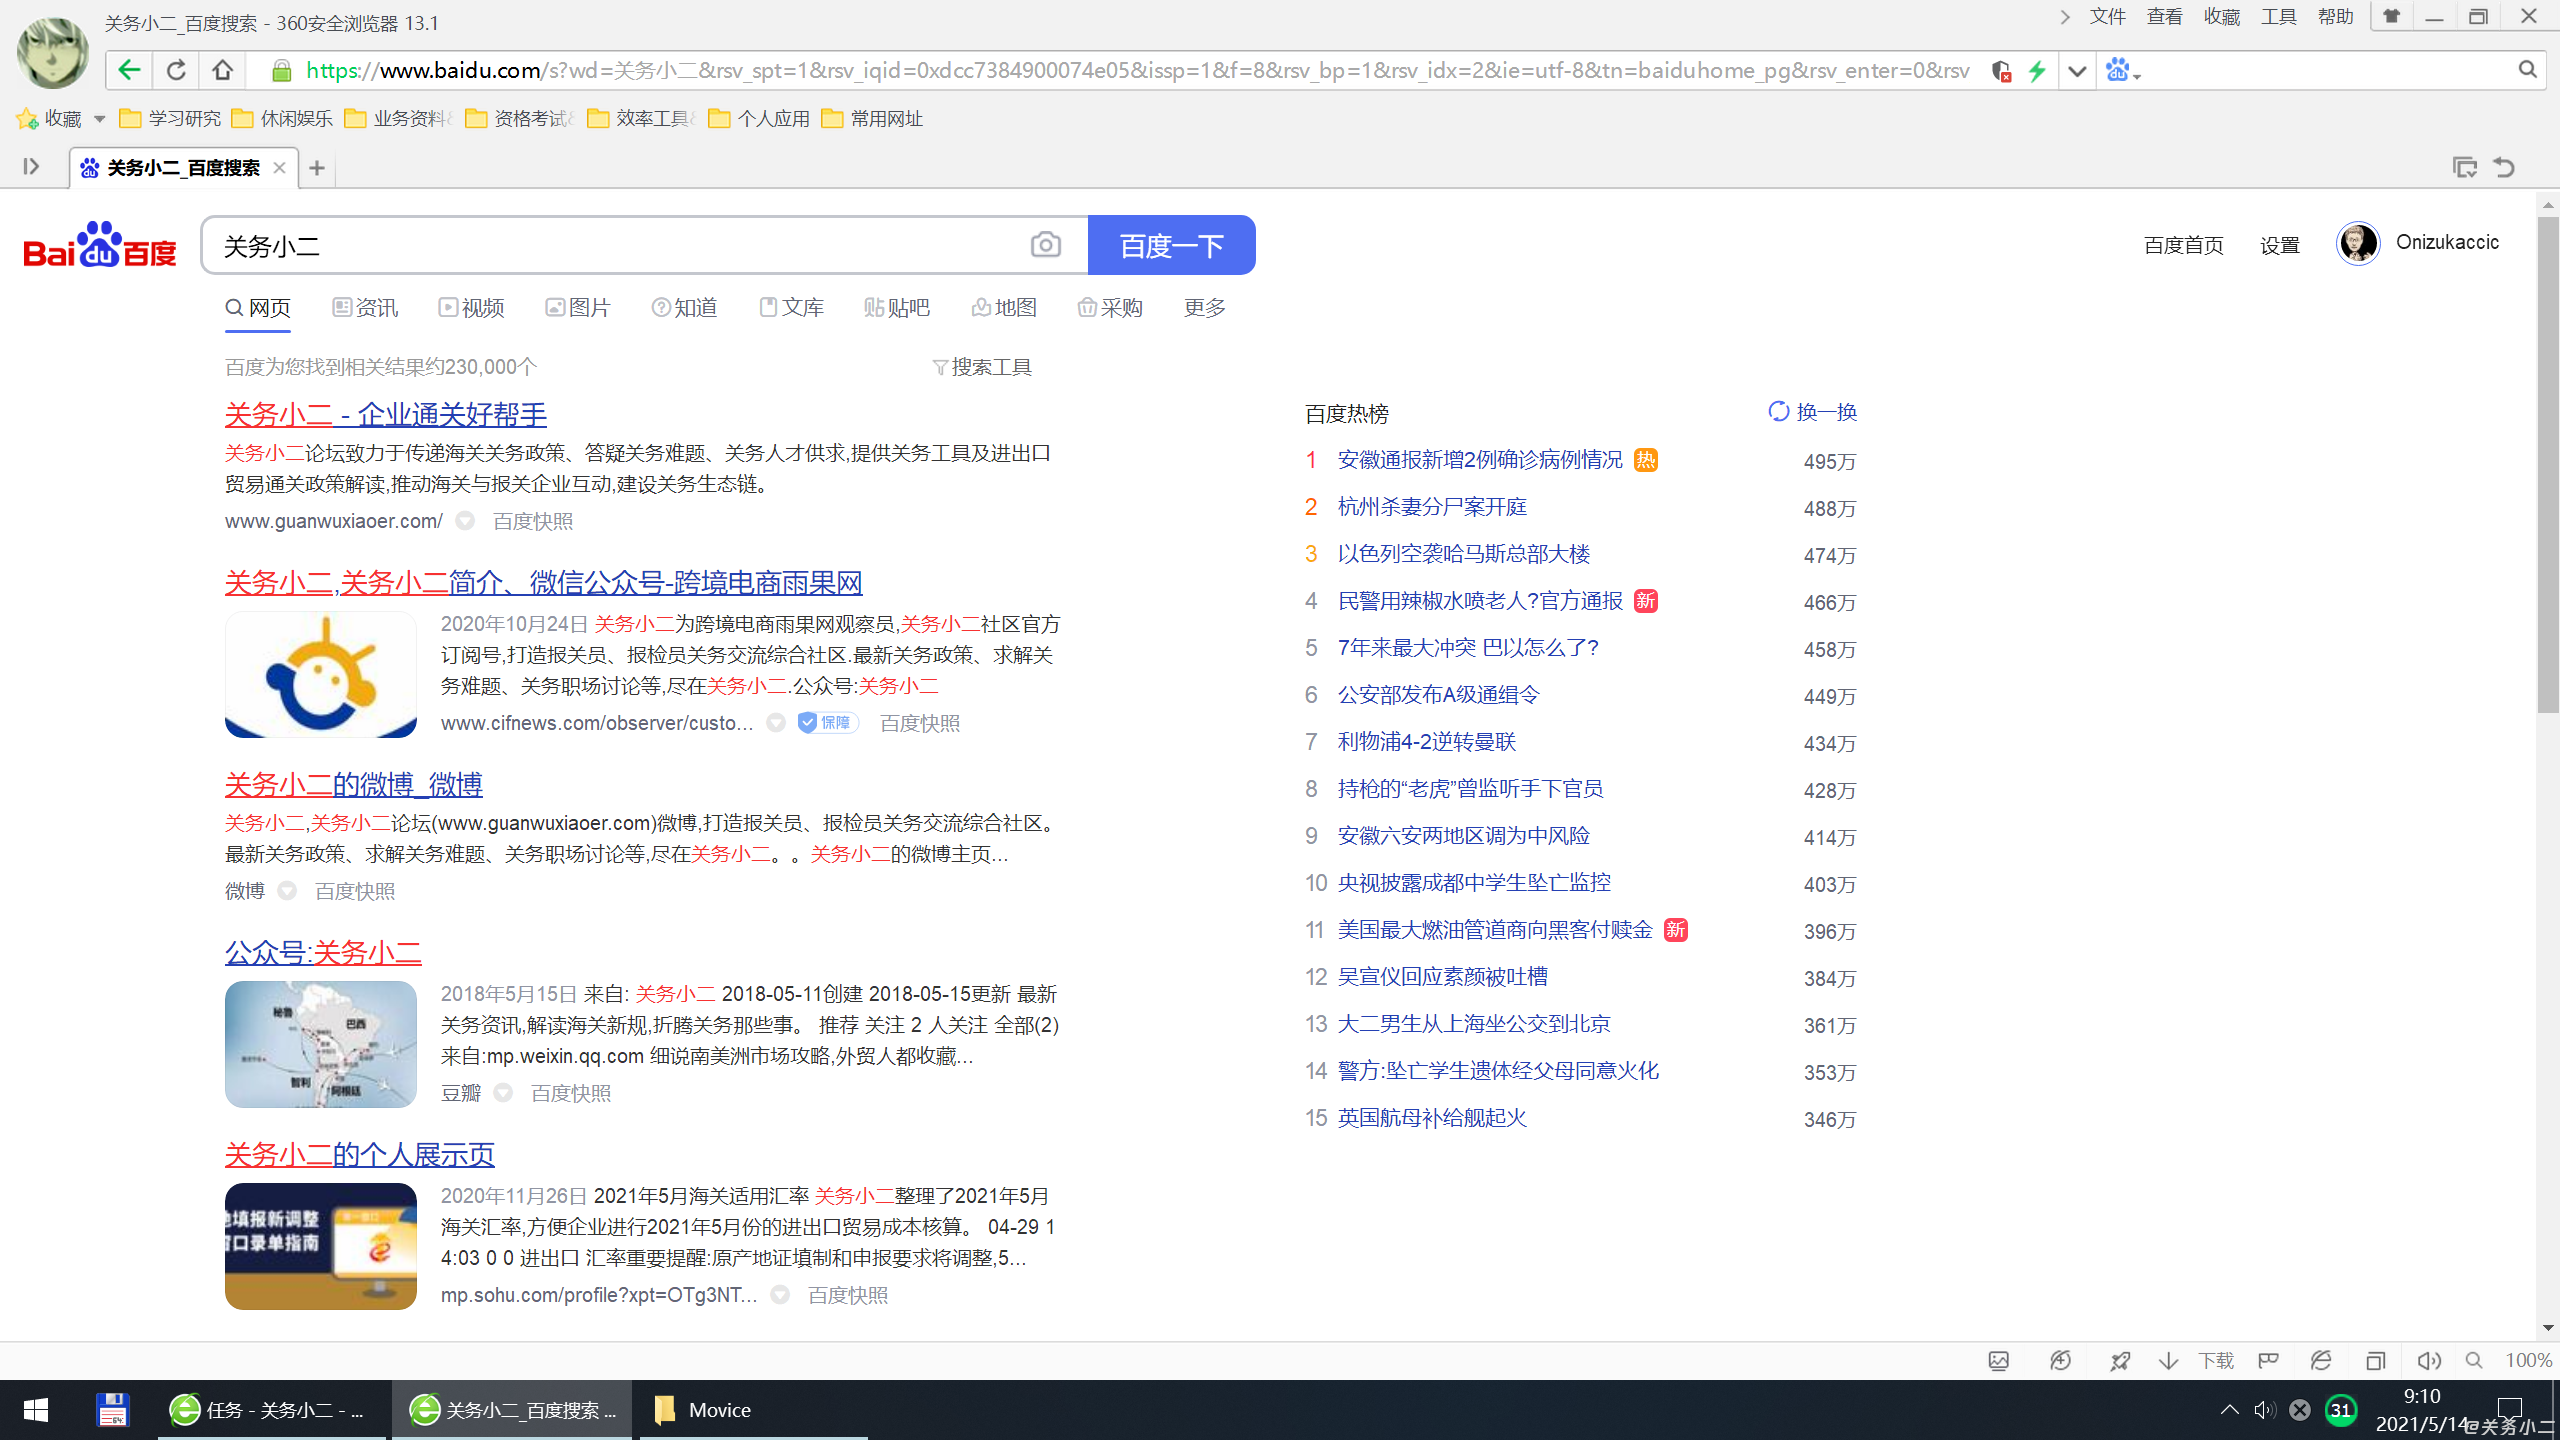Switch to the 地图 tab
The height and width of the screenshot is (1440, 2560).
[1004, 308]
